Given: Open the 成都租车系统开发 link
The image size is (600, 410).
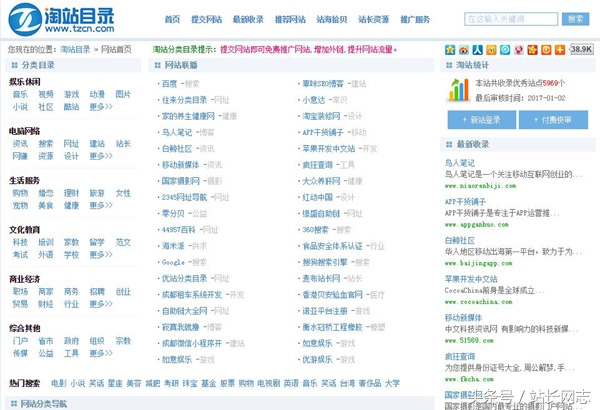Looking at the screenshot, I should point(192,295).
